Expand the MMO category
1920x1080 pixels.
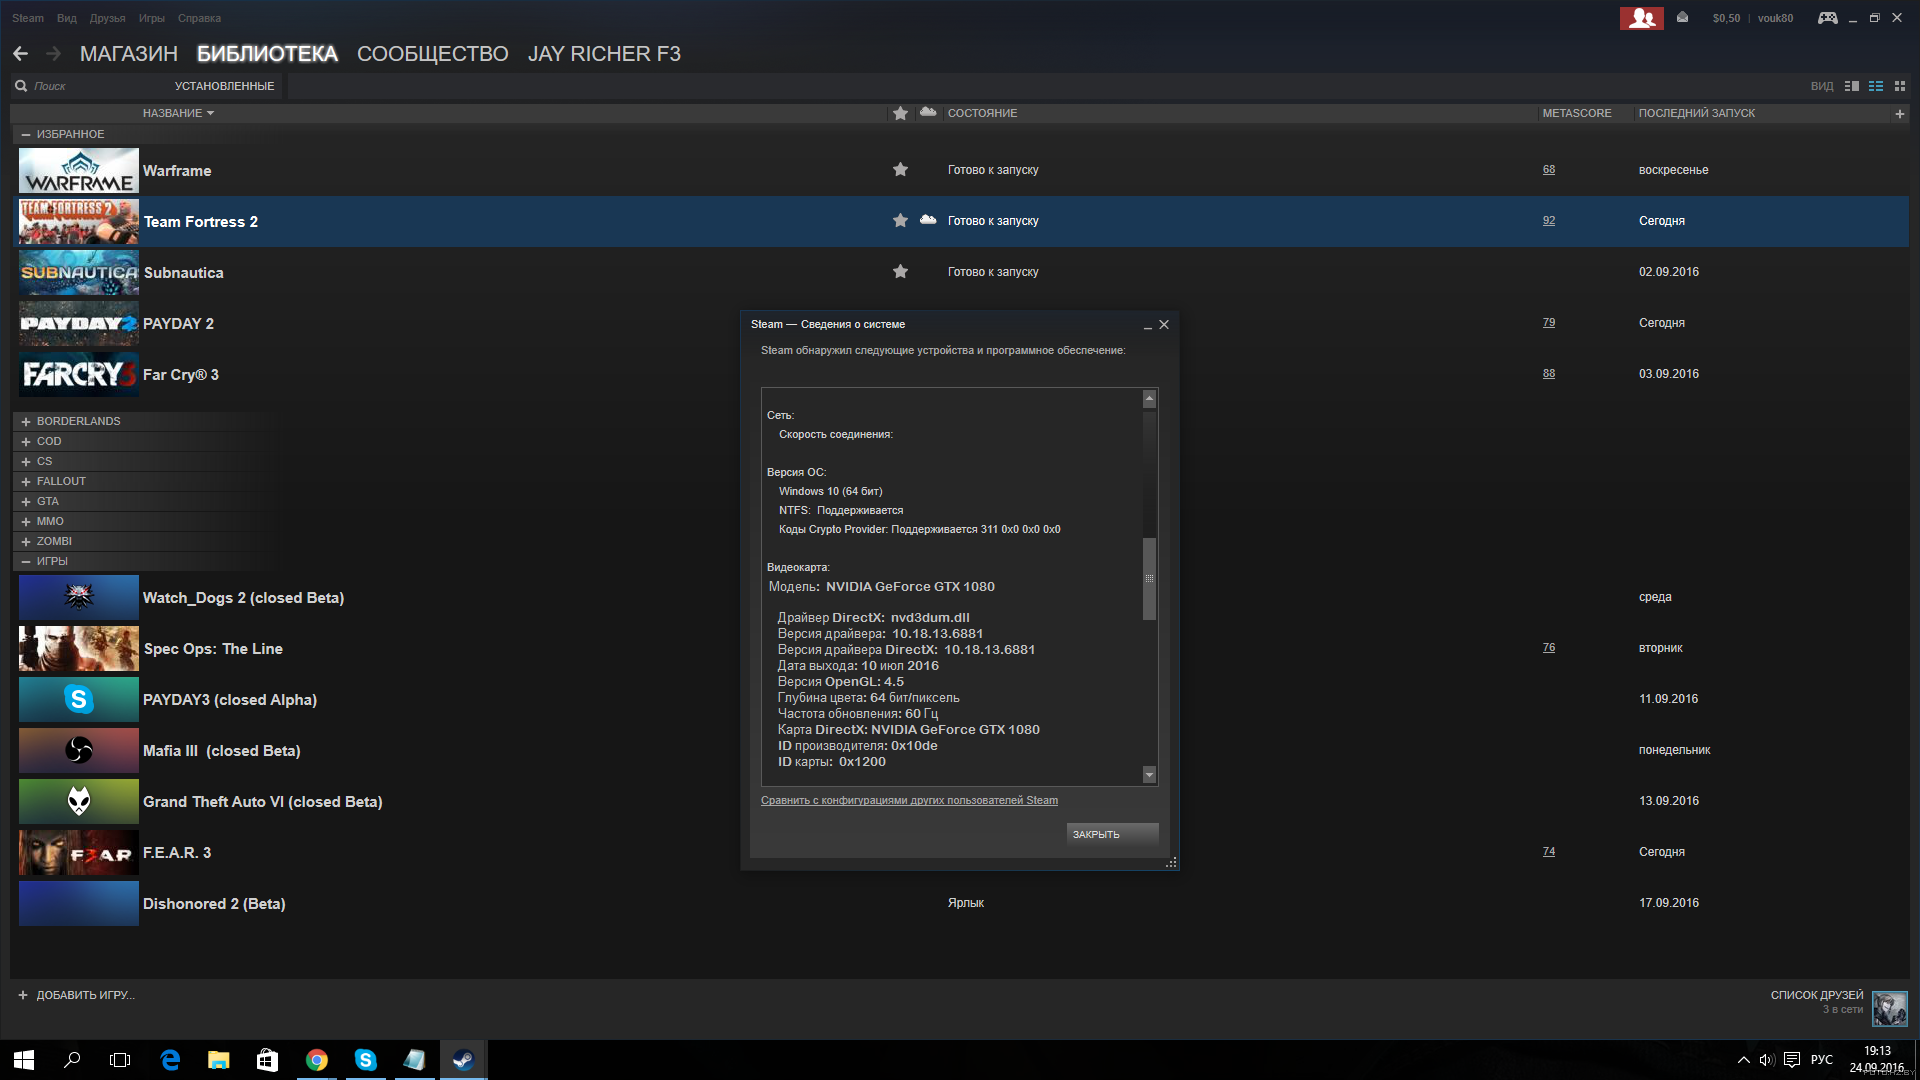[x=26, y=522]
